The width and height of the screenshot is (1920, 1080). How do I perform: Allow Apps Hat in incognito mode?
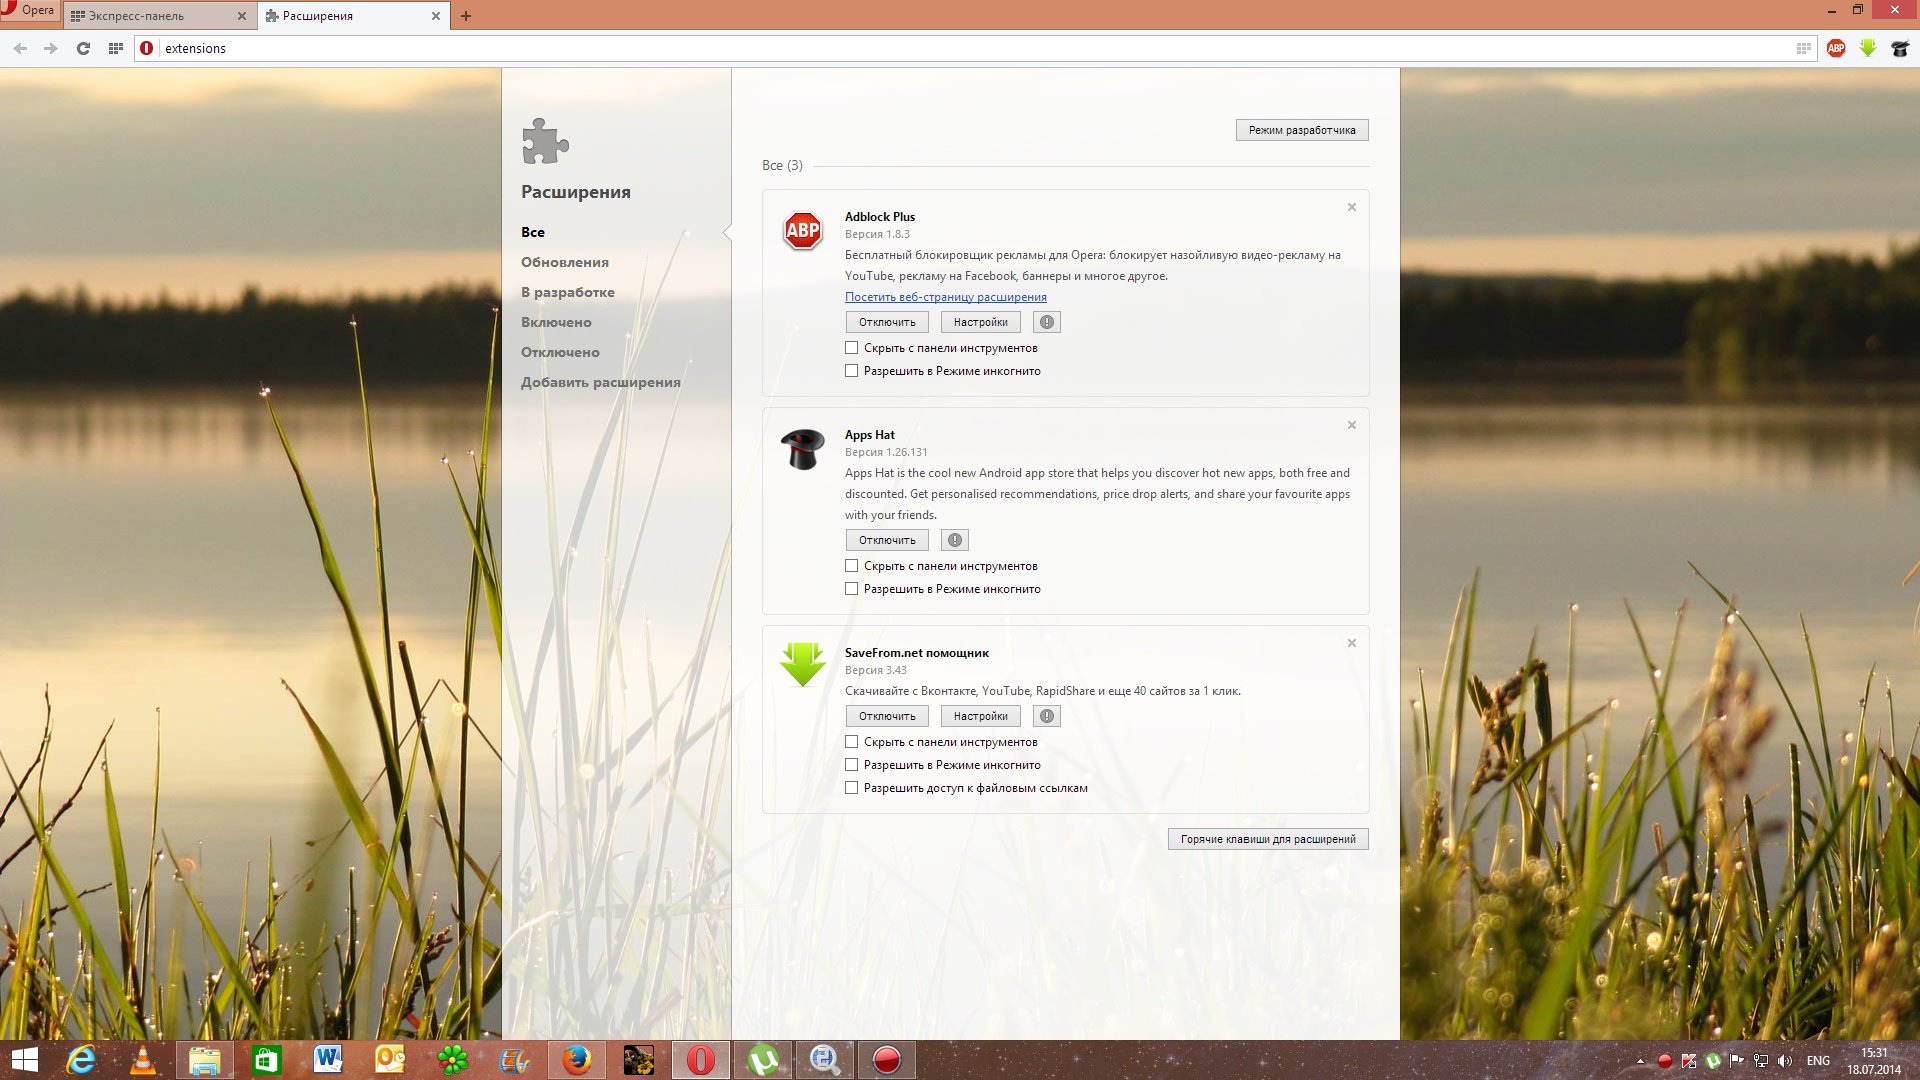[x=851, y=589]
